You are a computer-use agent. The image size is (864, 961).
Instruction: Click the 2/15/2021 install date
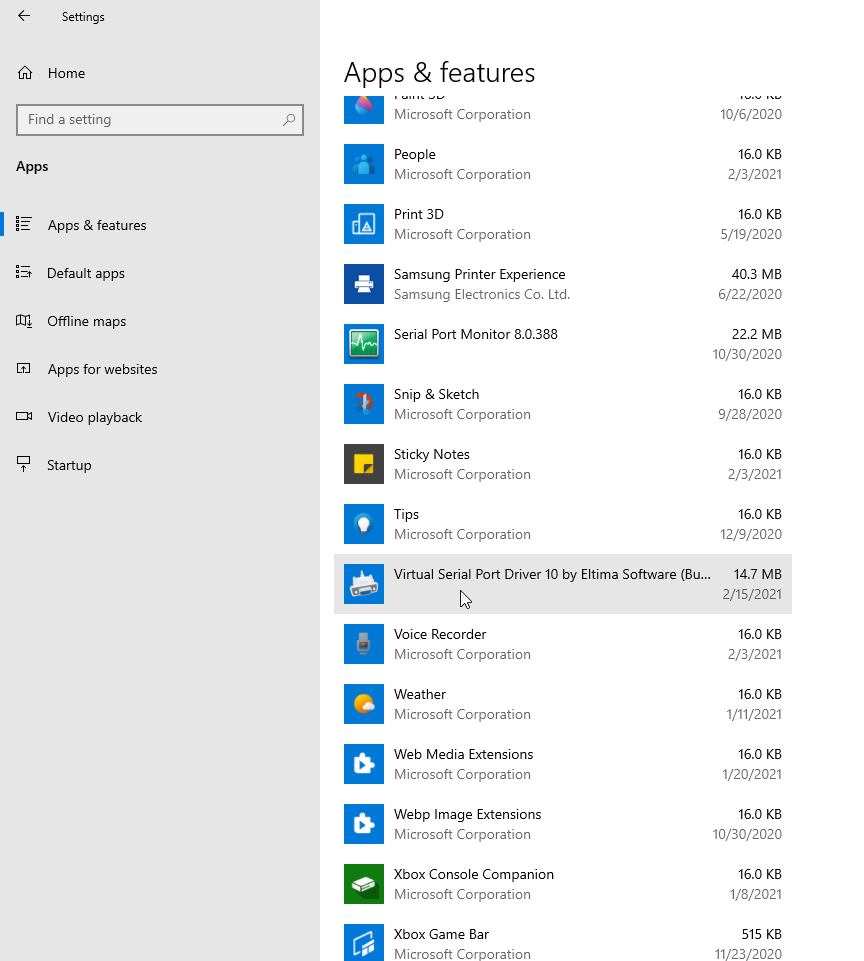click(x=752, y=594)
